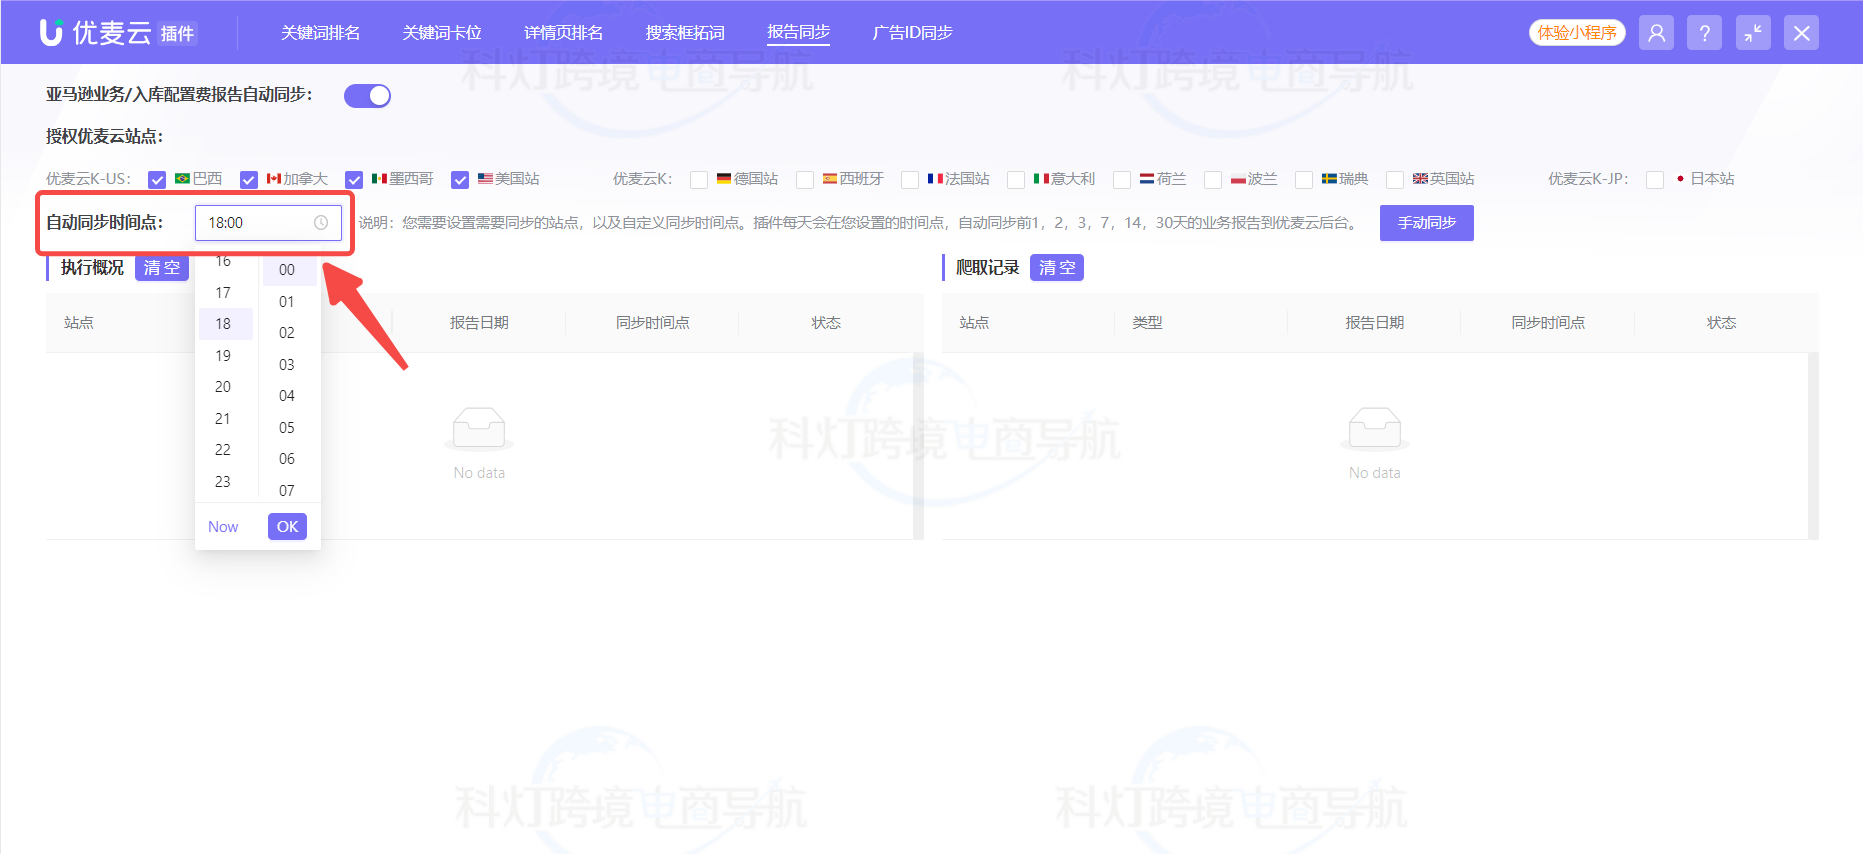
Task: Click 状态 column header in 执行概况
Action: [x=826, y=323]
